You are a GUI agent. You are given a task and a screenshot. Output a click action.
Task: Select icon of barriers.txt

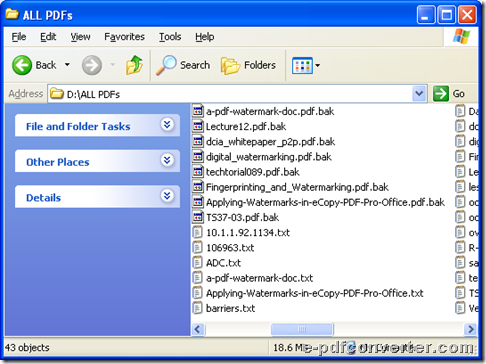[x=198, y=308]
